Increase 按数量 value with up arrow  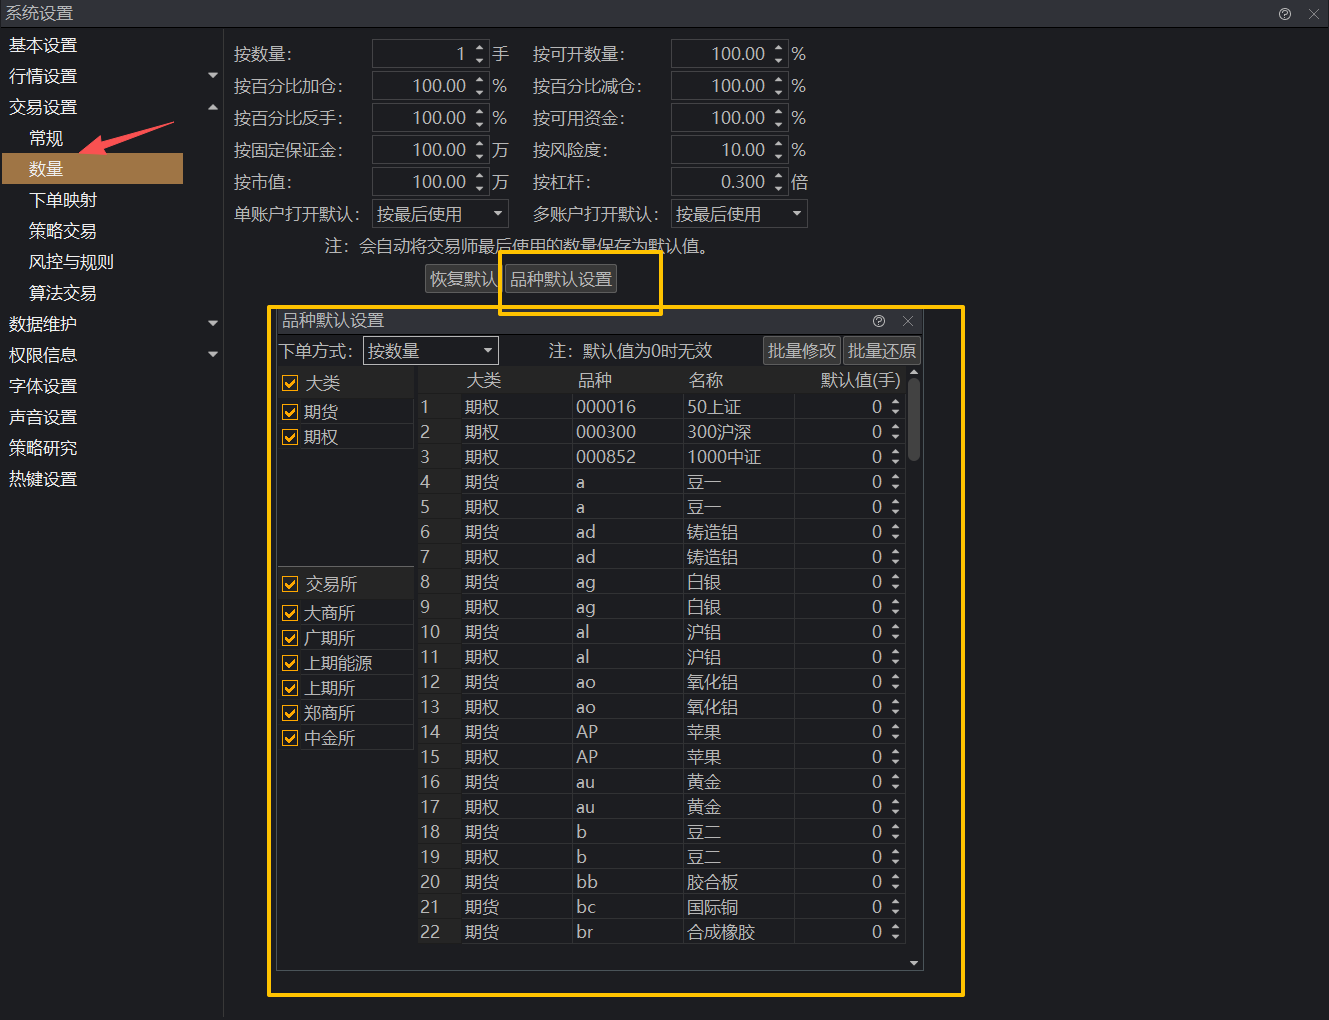tap(480, 48)
